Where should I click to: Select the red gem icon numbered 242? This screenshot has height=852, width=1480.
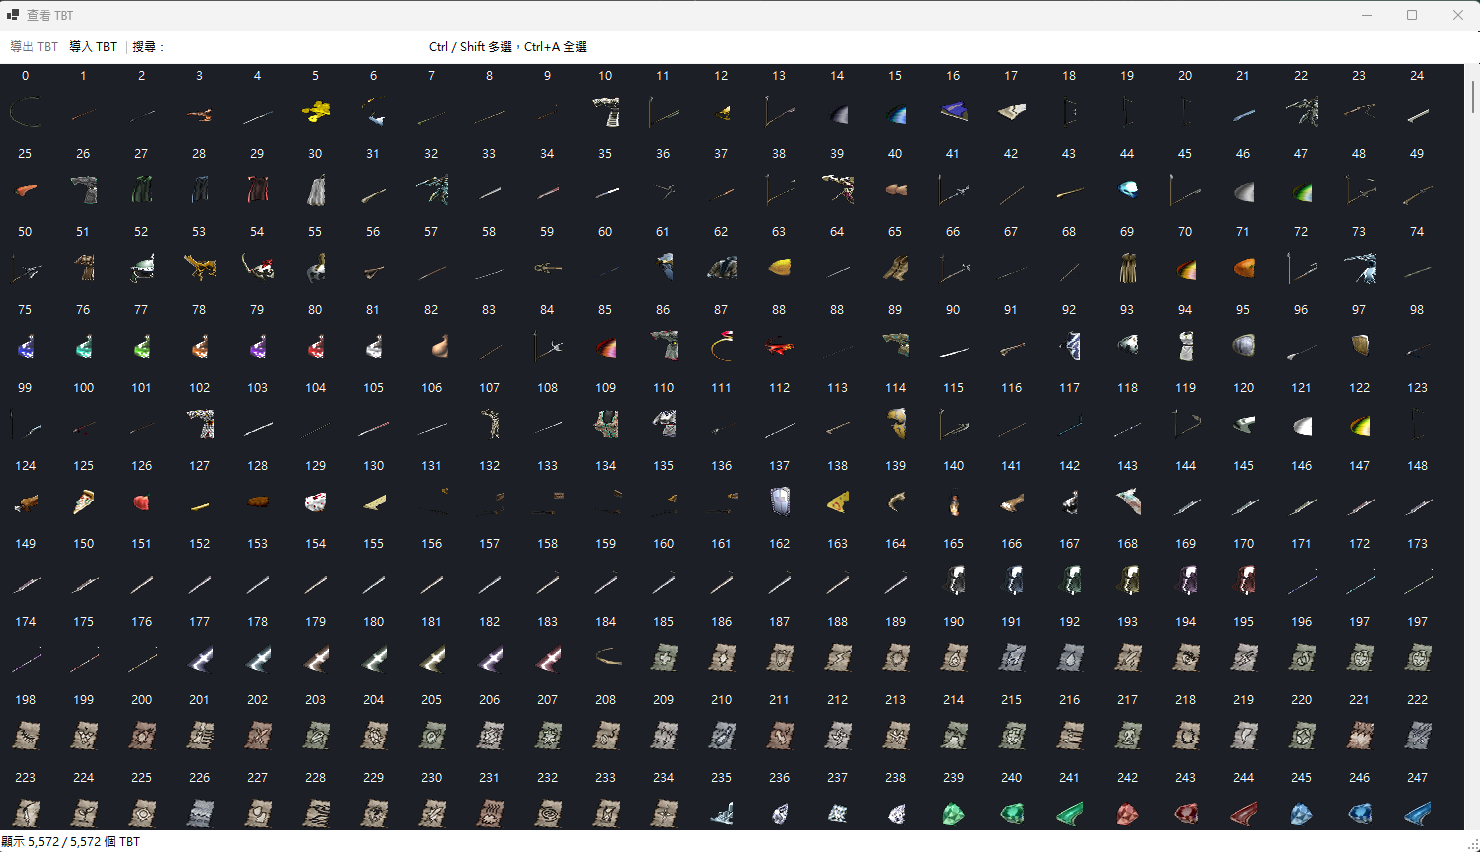[1128, 813]
